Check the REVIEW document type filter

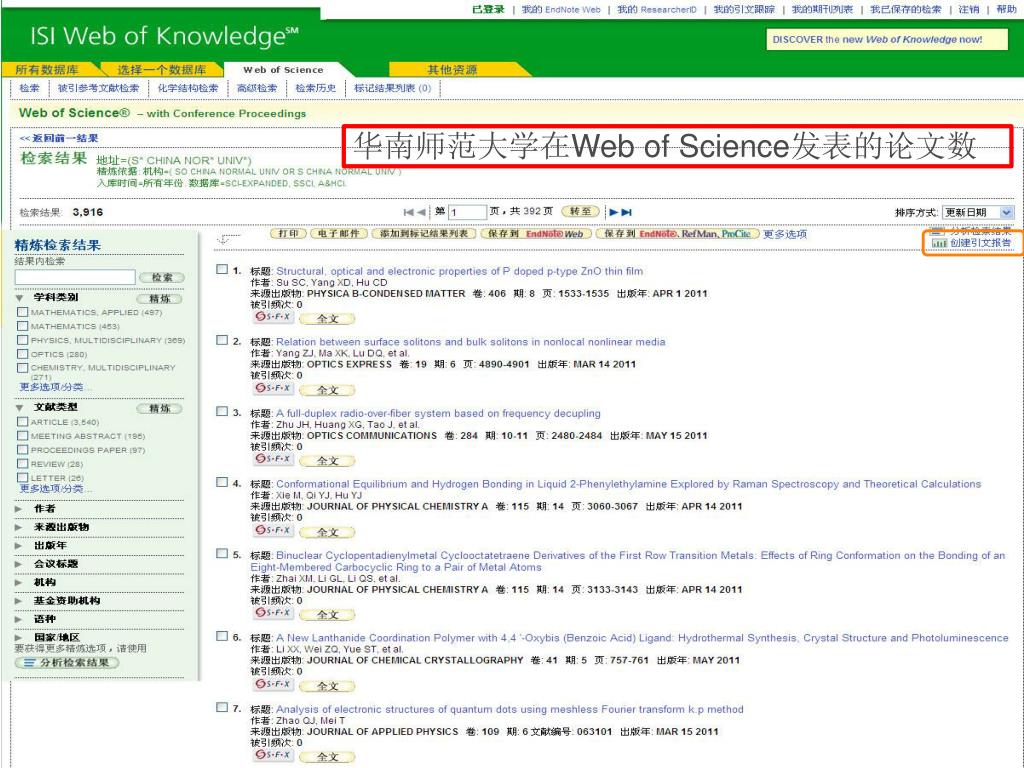click(x=23, y=464)
